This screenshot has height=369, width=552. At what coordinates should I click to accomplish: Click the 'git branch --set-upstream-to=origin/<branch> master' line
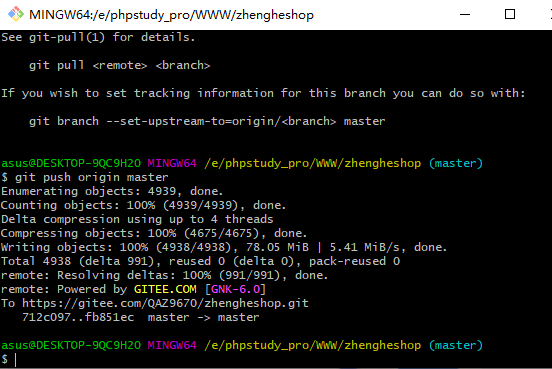pyautogui.click(x=207, y=121)
